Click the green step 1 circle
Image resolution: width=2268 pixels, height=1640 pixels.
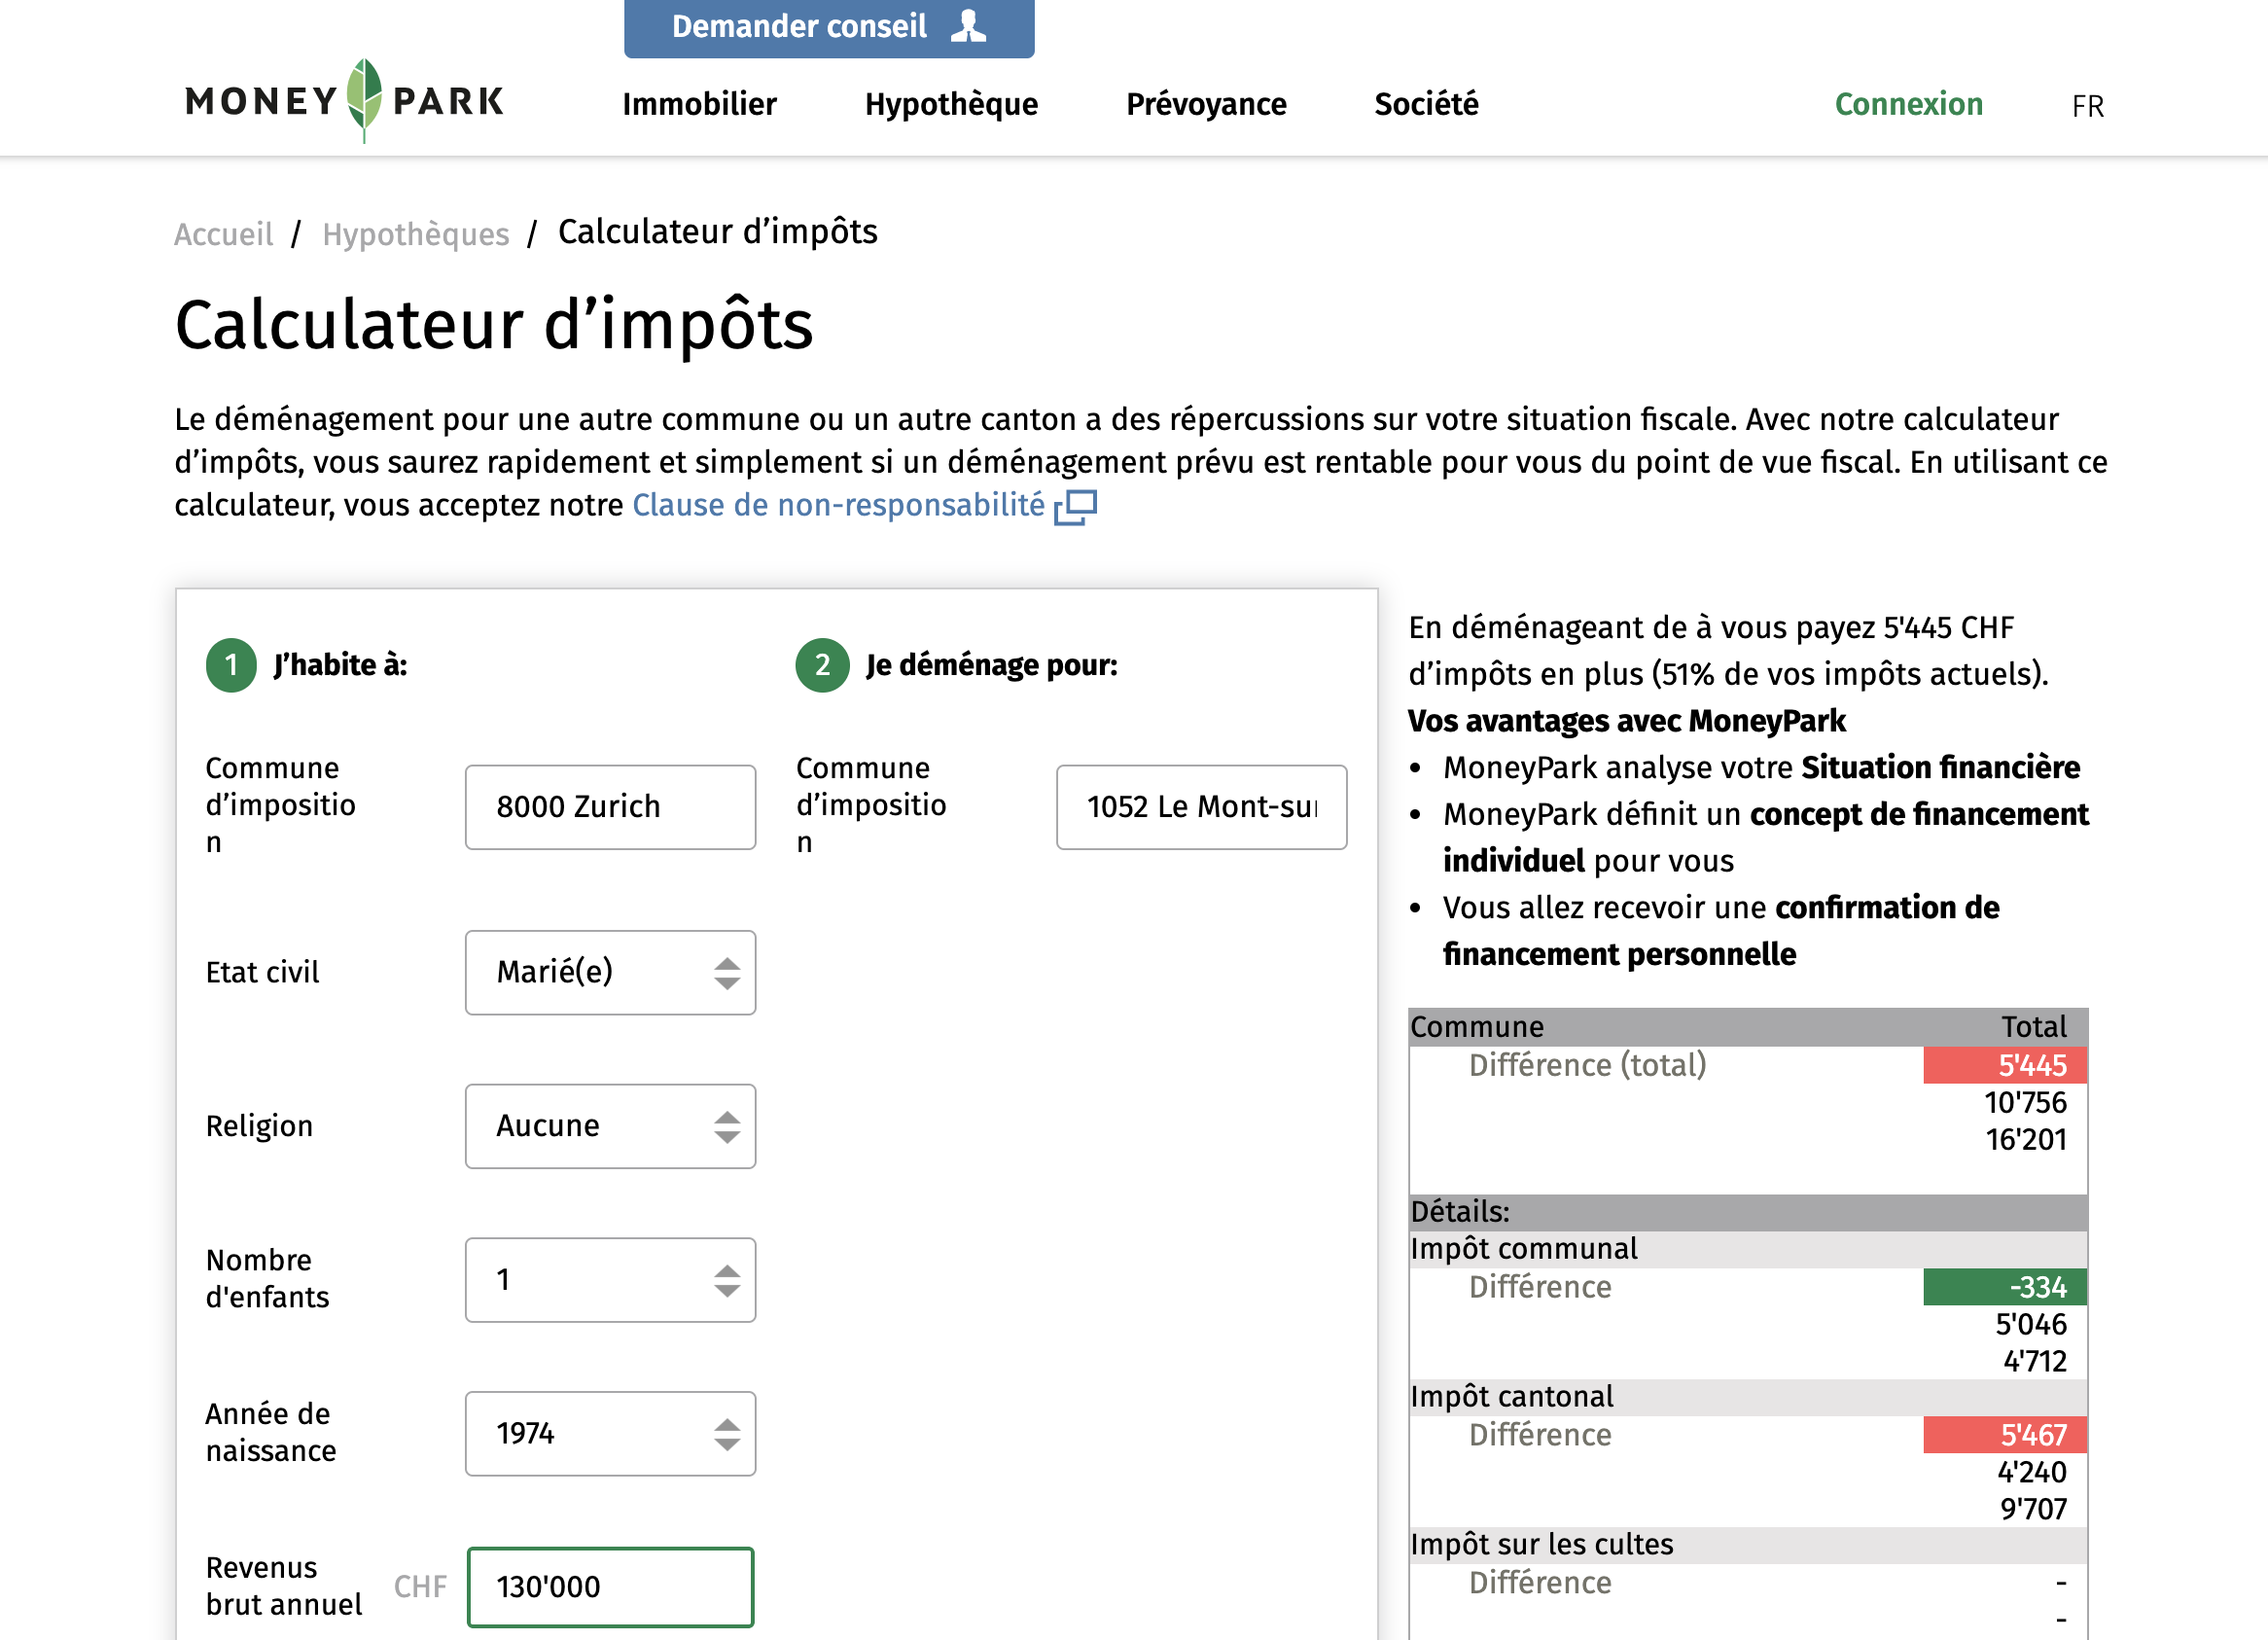click(x=231, y=665)
